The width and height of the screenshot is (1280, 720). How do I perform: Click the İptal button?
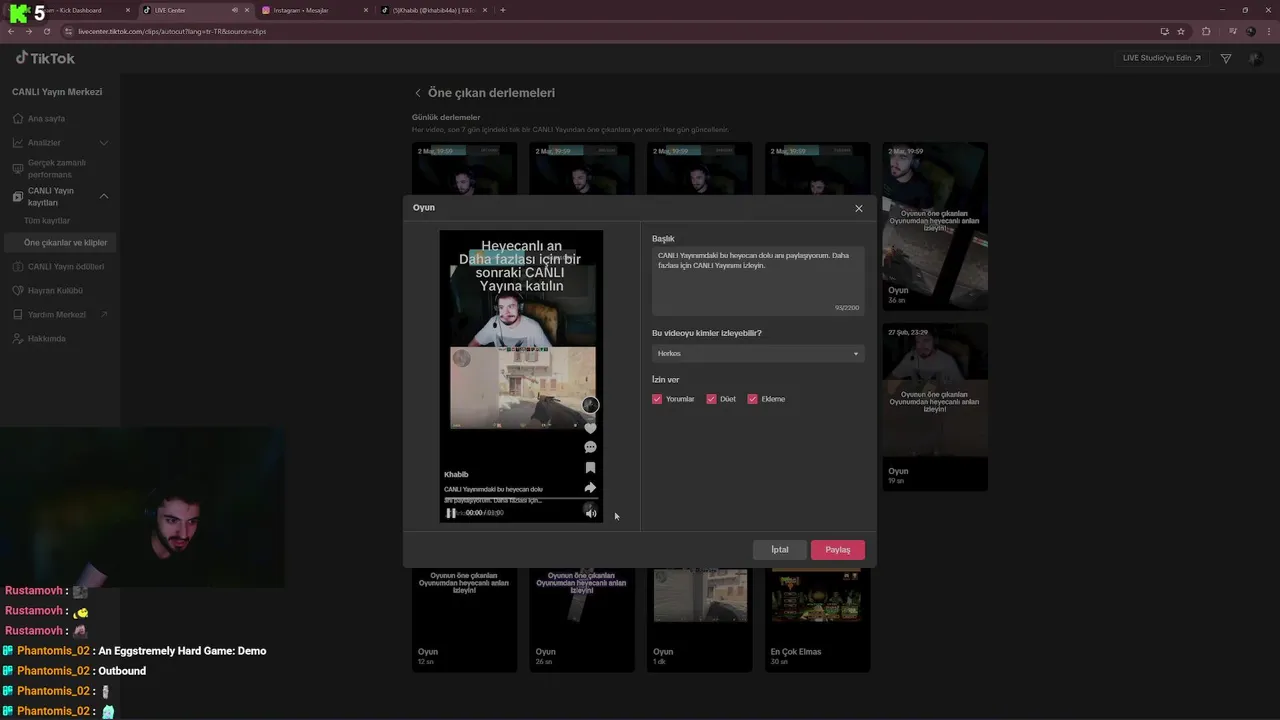click(x=780, y=549)
